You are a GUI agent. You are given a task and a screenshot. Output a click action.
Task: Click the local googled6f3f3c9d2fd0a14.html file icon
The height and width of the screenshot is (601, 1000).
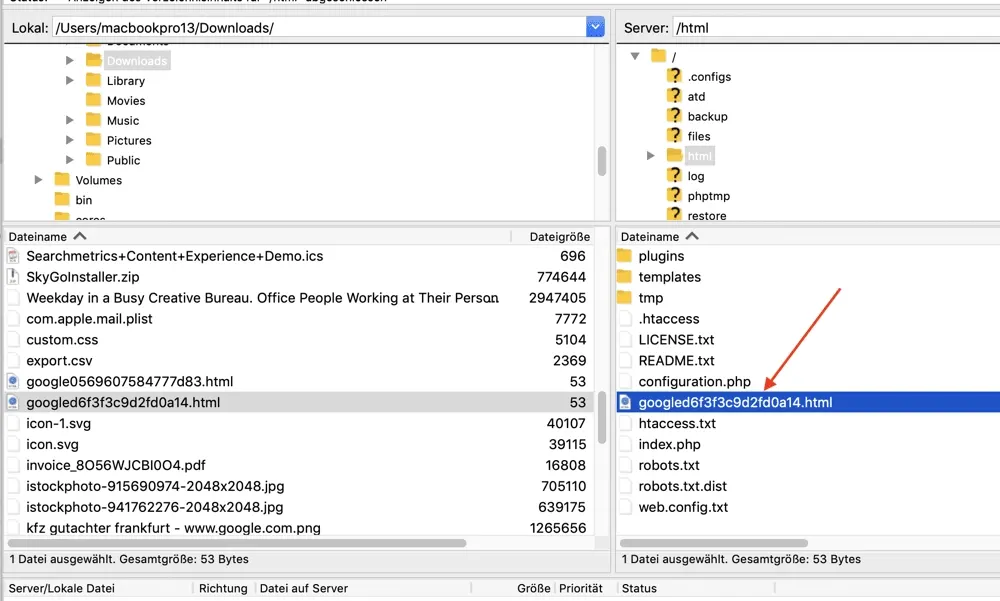13,403
